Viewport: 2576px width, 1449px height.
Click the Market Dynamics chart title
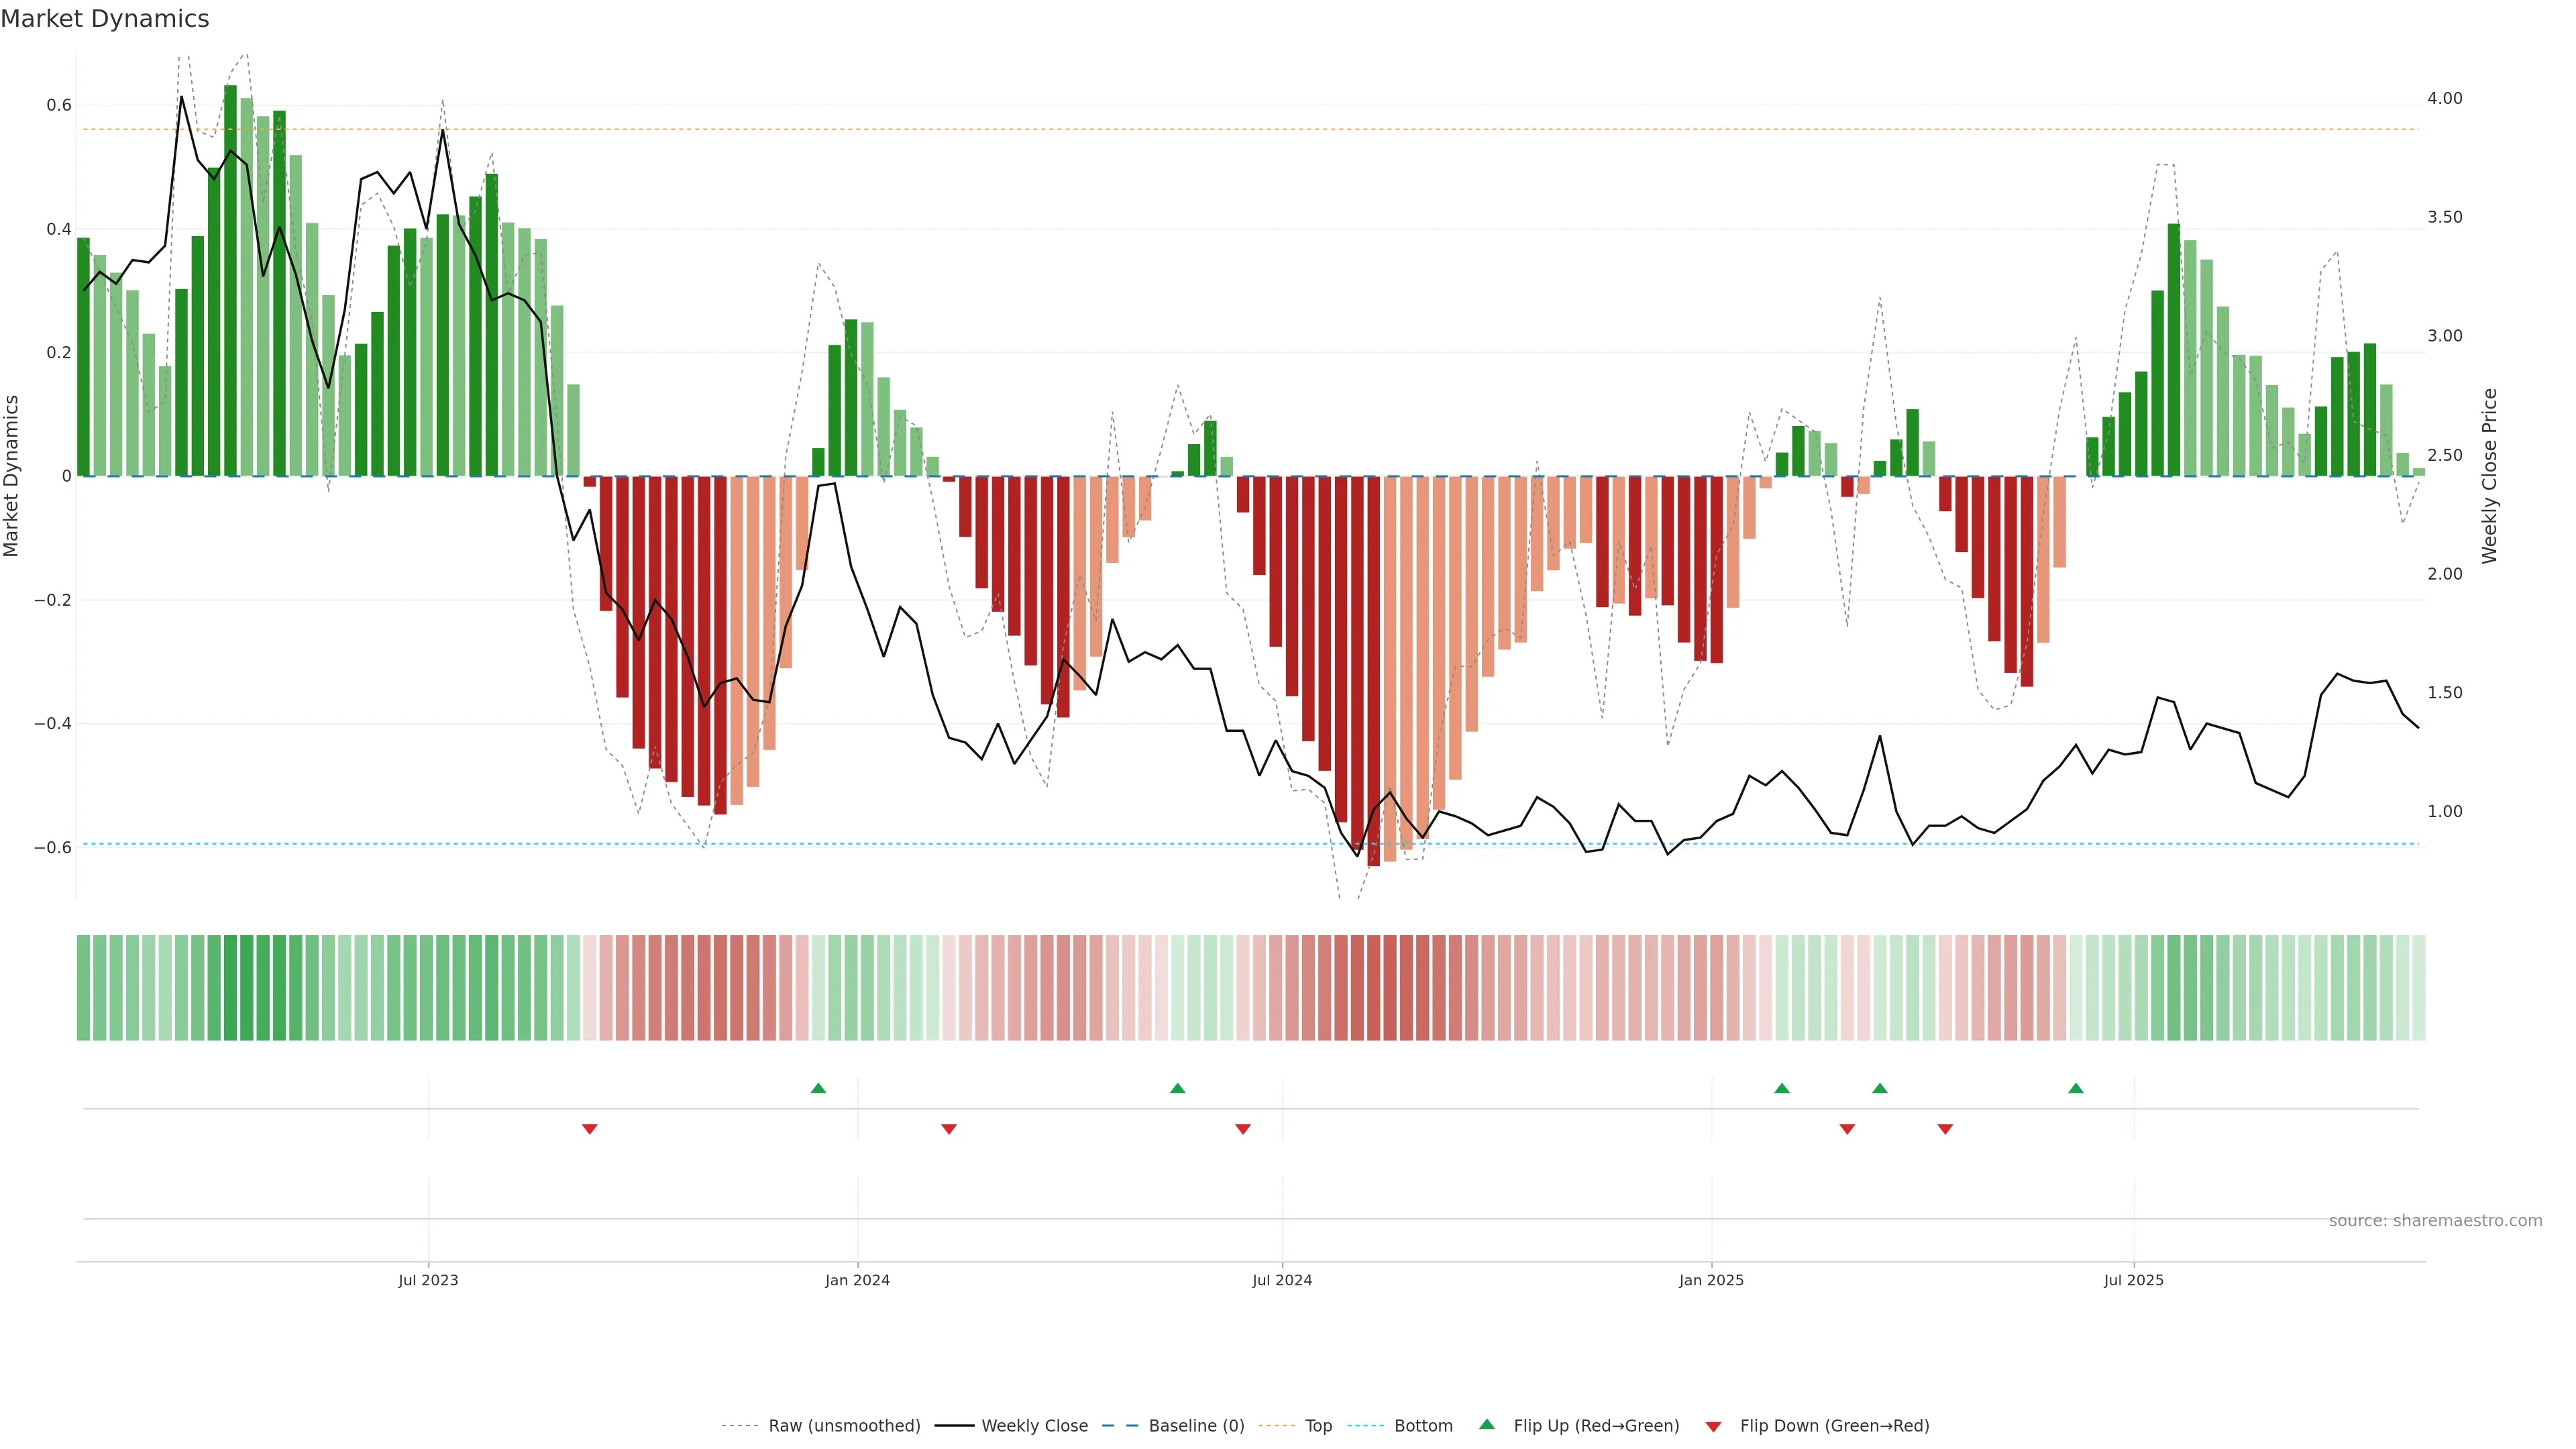pyautogui.click(x=105, y=19)
